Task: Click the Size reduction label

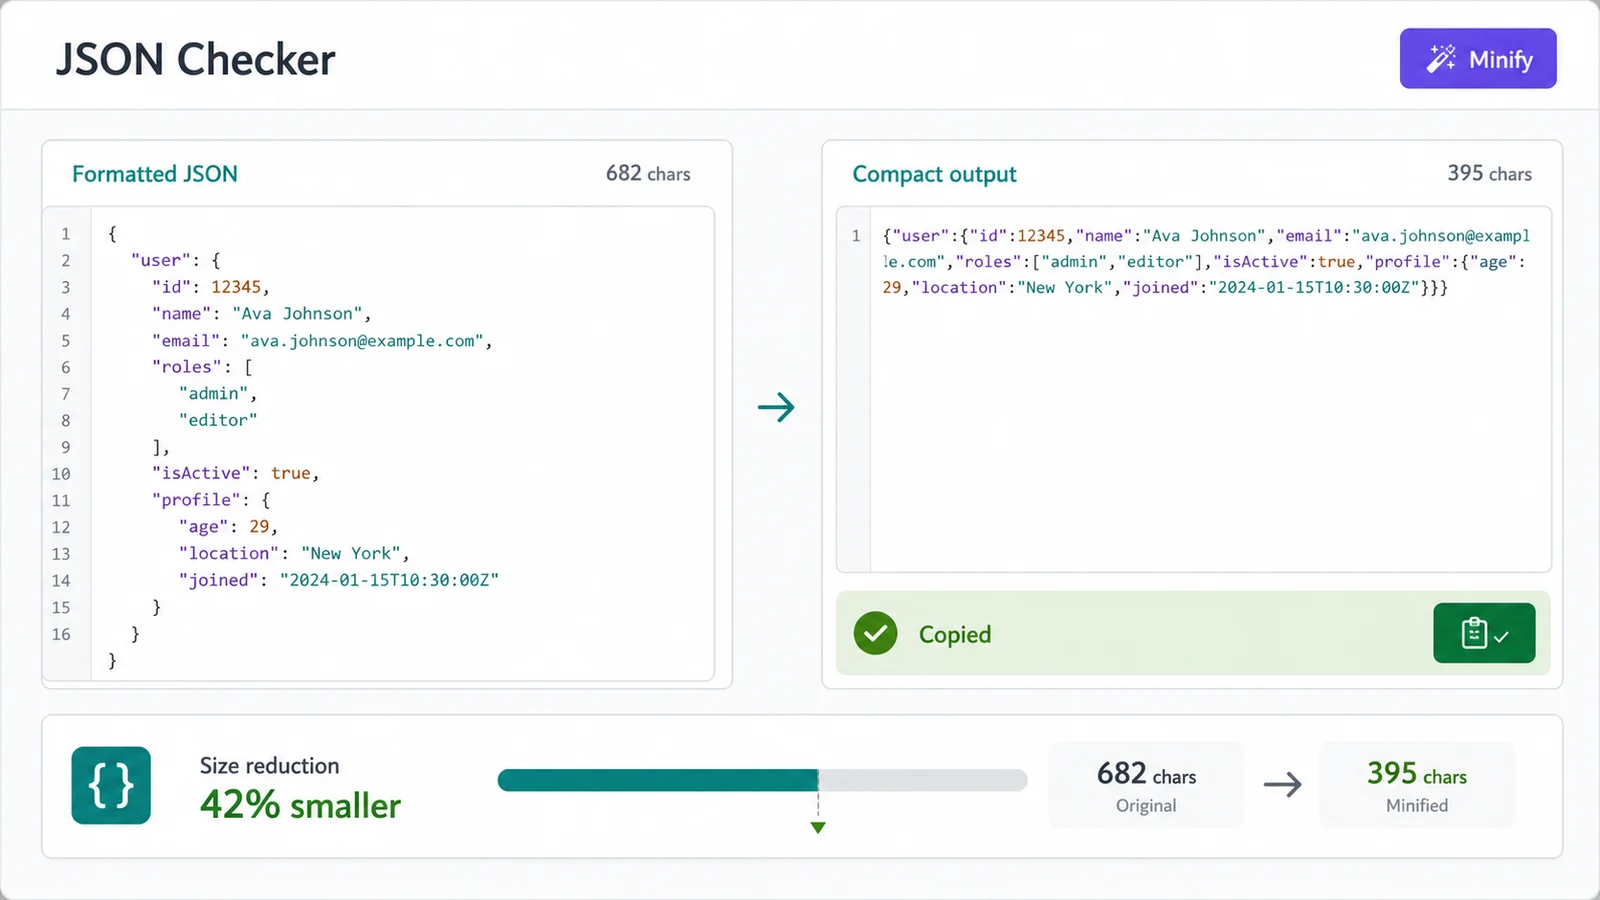Action: (270, 766)
